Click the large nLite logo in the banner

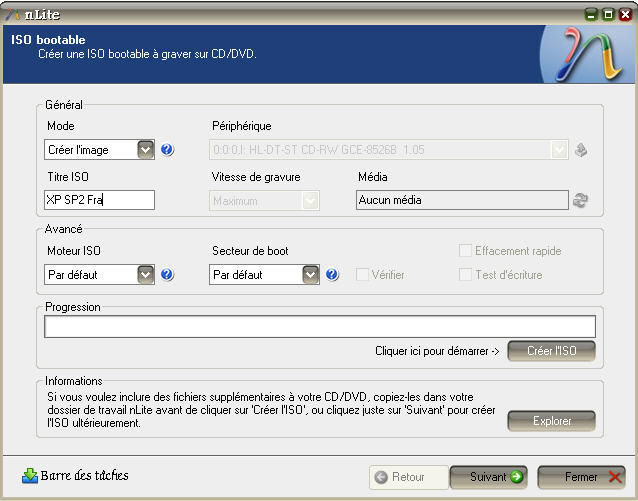[588, 54]
